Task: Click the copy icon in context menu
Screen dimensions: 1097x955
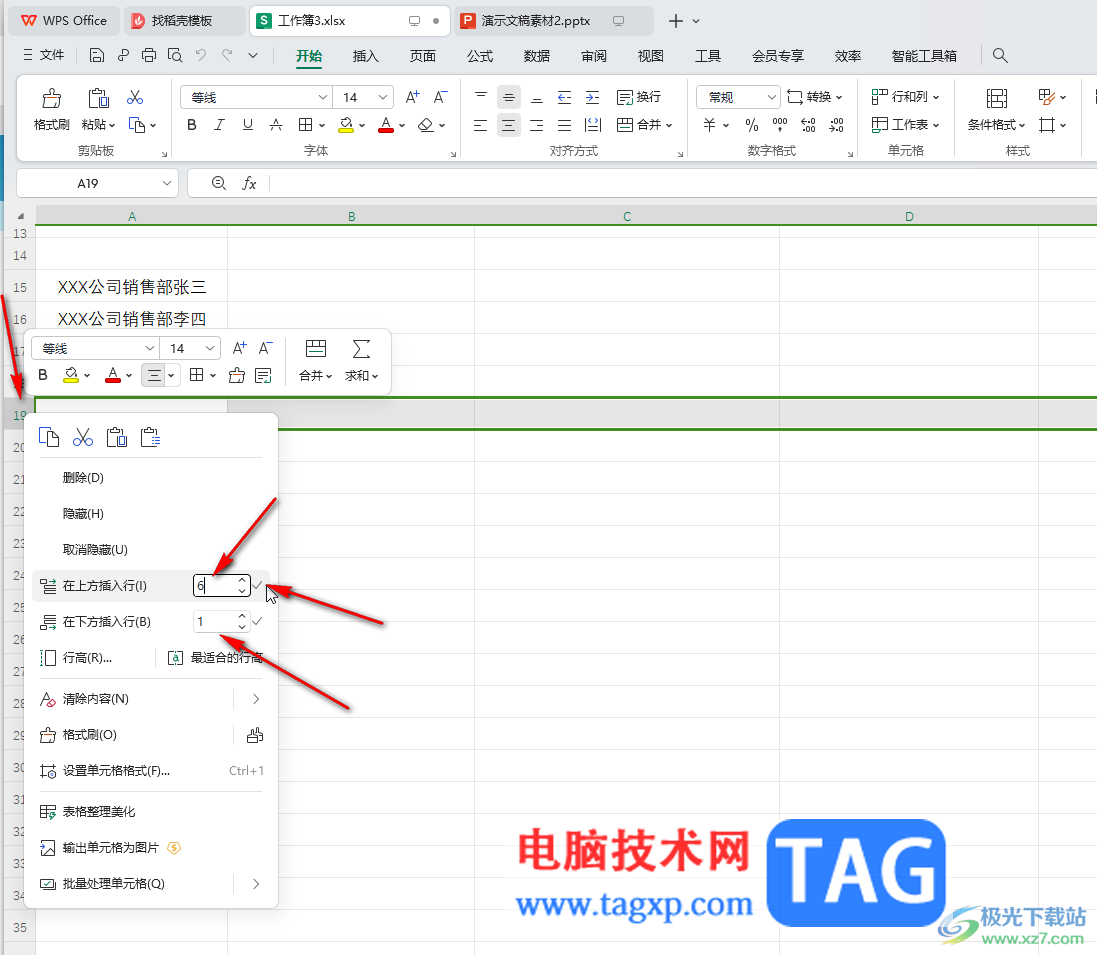Action: (x=49, y=437)
